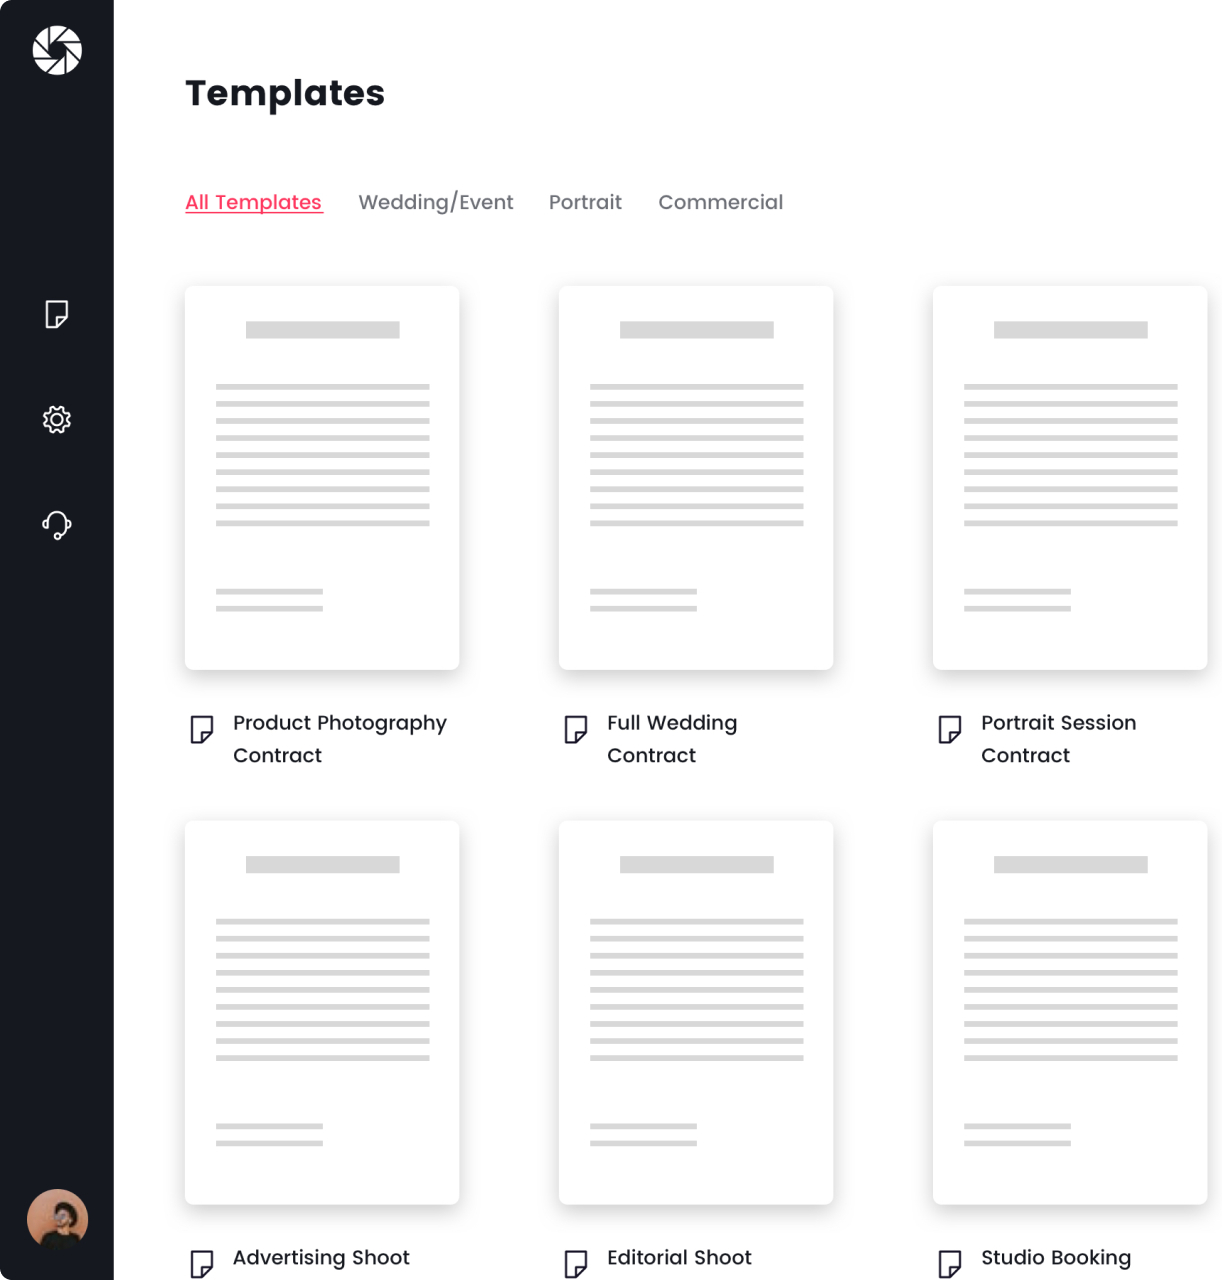
Task: Open the documents icon in sidebar
Action: pyautogui.click(x=57, y=314)
